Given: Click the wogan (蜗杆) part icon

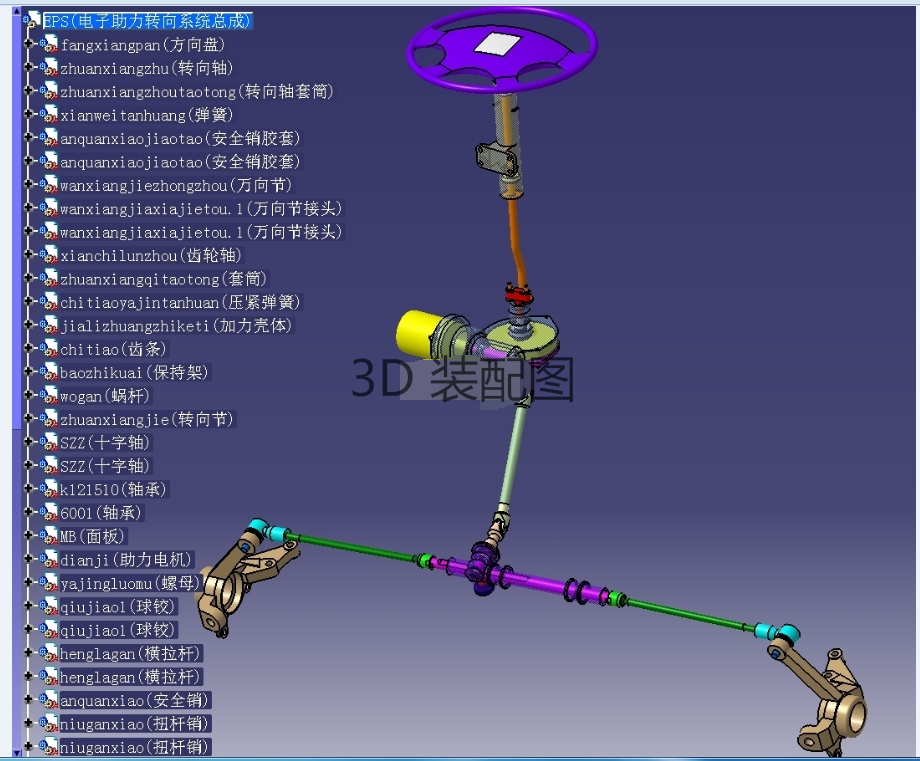Looking at the screenshot, I should coord(49,396).
